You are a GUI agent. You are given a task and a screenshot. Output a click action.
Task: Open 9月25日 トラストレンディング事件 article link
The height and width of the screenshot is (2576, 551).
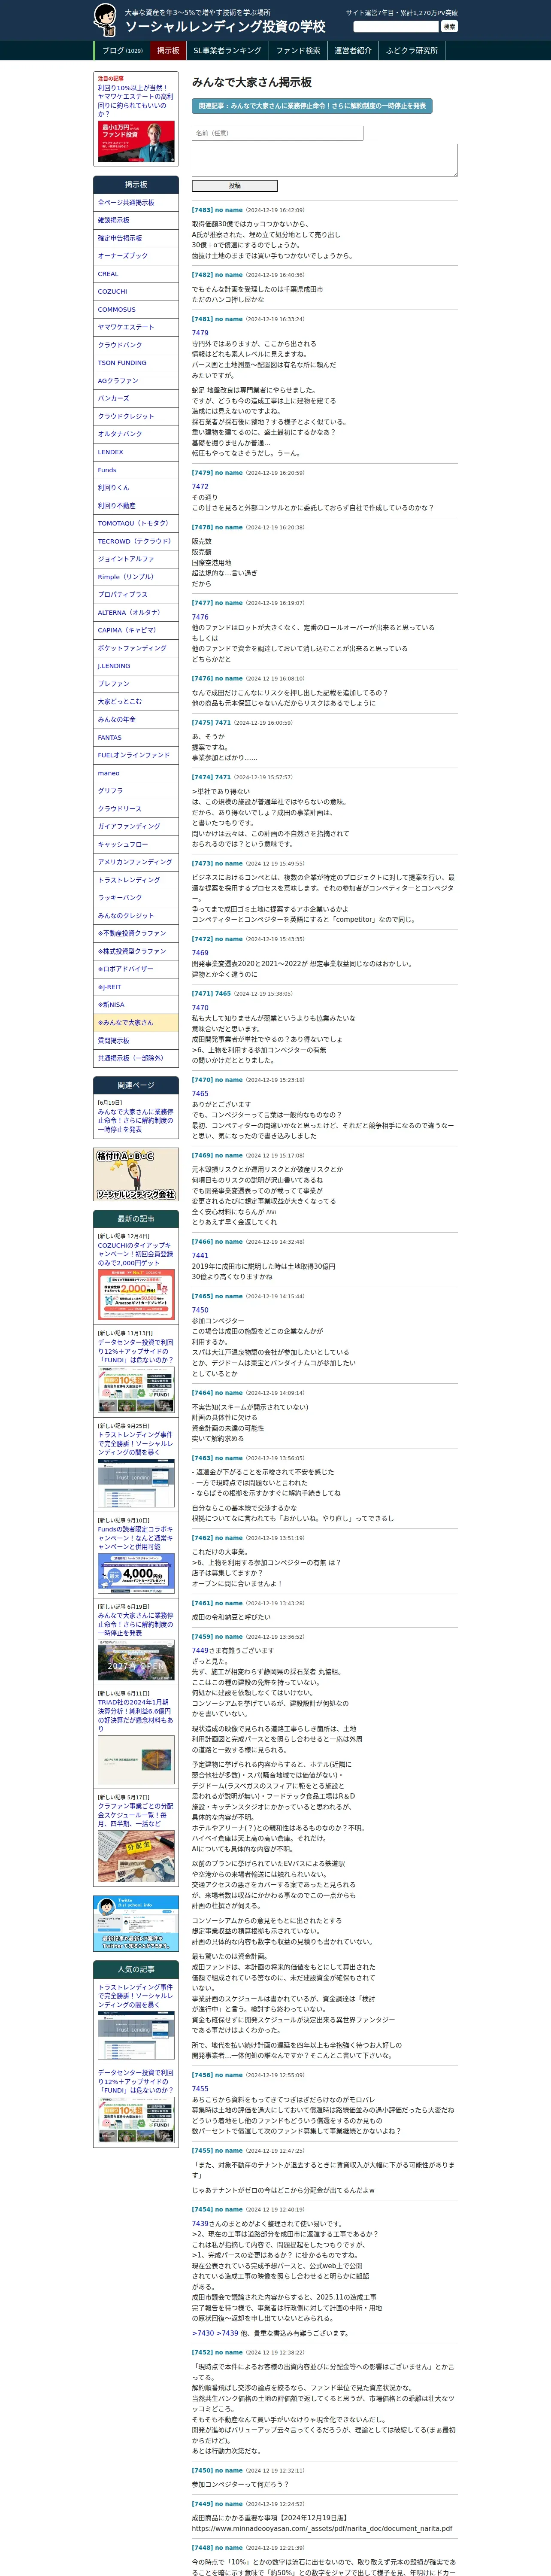coord(135,1444)
